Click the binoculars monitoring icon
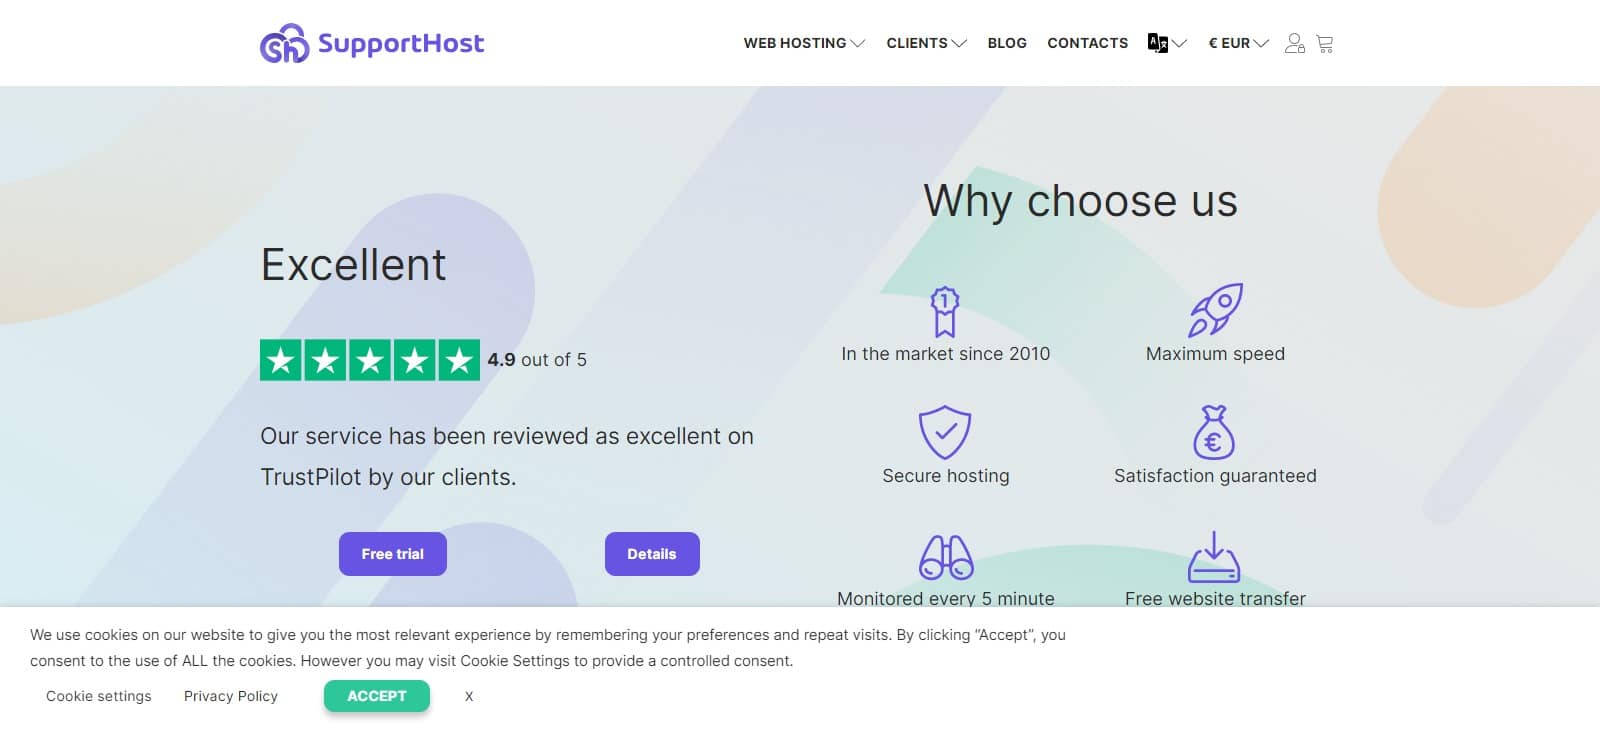Image resolution: width=1600 pixels, height=732 pixels. click(x=946, y=558)
